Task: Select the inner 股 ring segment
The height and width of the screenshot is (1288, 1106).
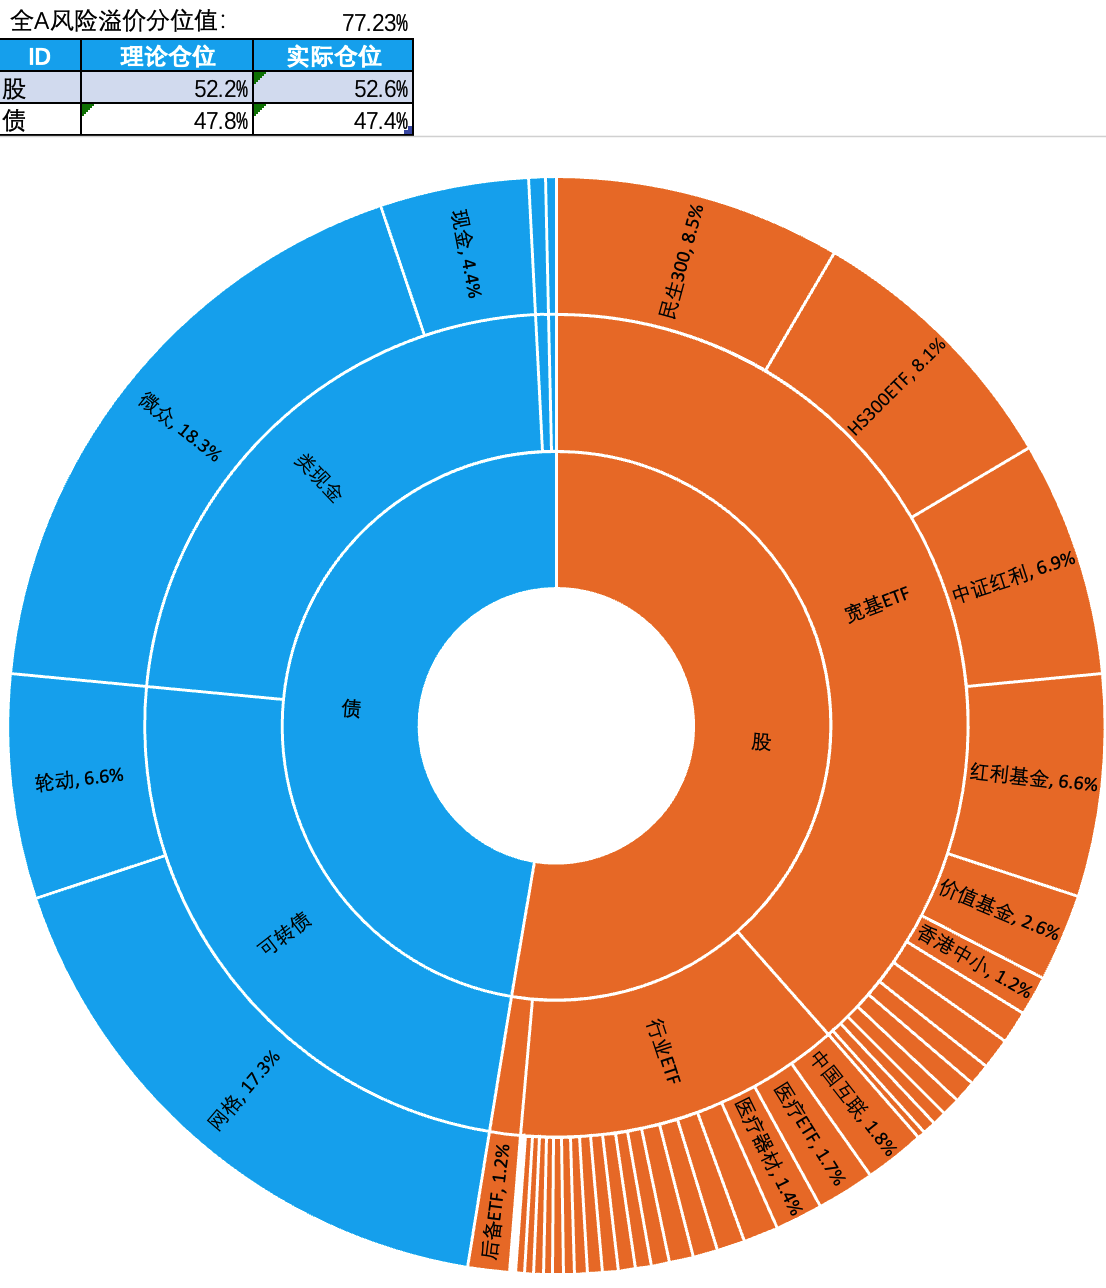Action: tap(761, 741)
